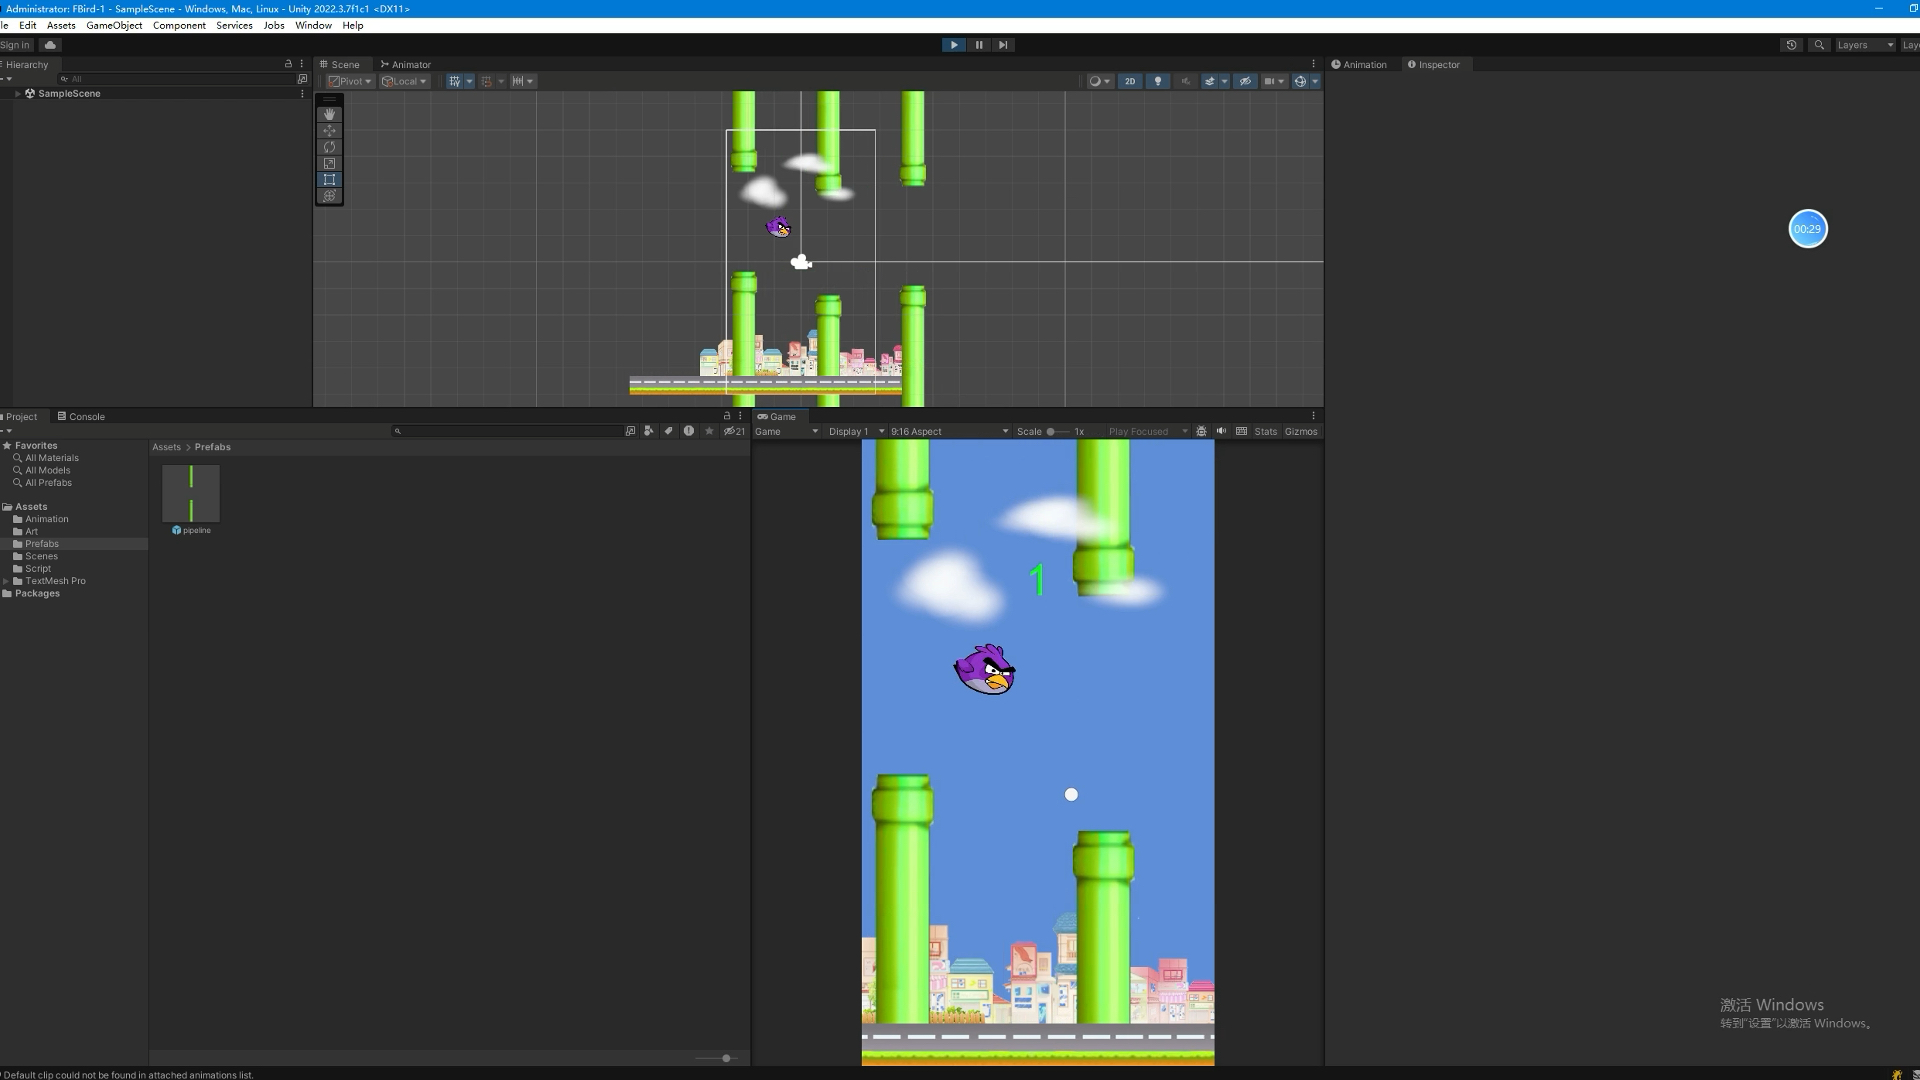This screenshot has height=1080, width=1920.
Task: Toggle grid visibility in Scene toolbar
Action: tap(455, 81)
